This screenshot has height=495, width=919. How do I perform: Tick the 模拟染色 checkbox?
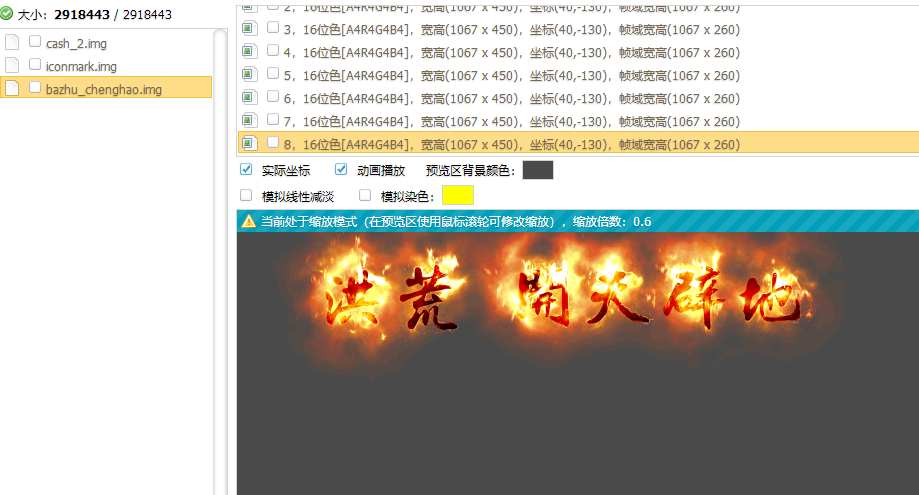coord(365,195)
